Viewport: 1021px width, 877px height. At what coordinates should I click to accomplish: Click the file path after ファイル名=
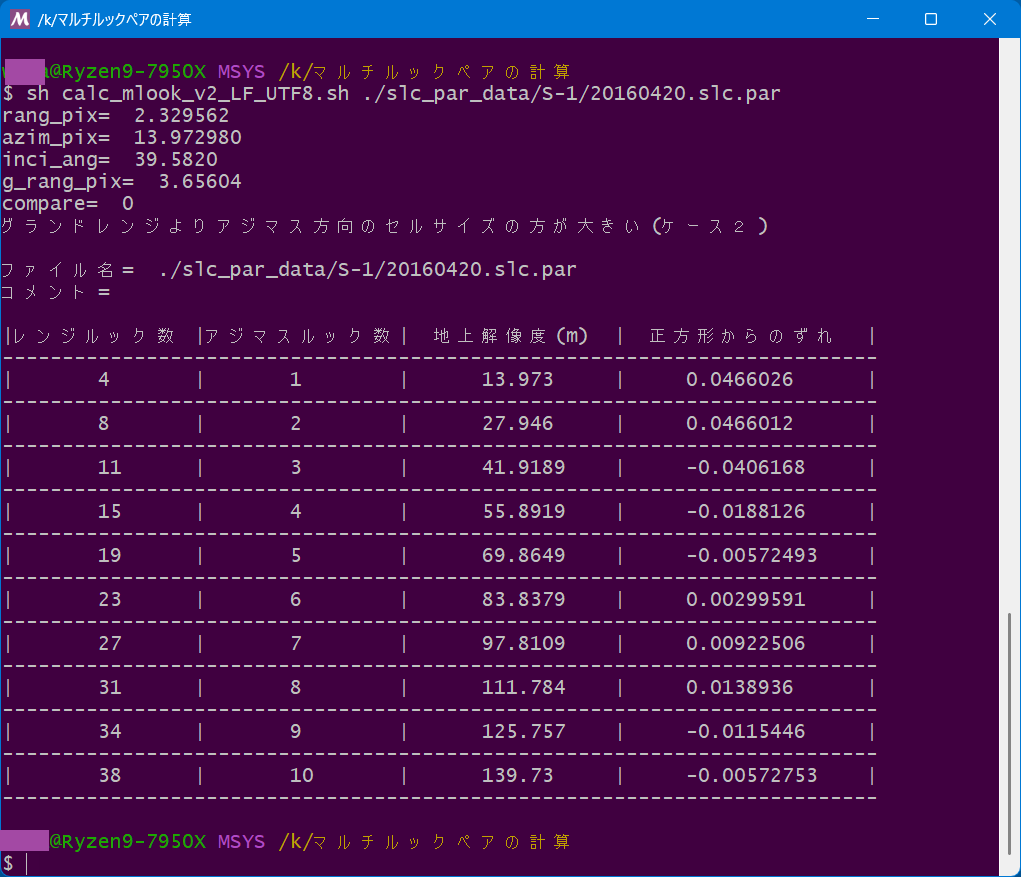pyautogui.click(x=368, y=270)
